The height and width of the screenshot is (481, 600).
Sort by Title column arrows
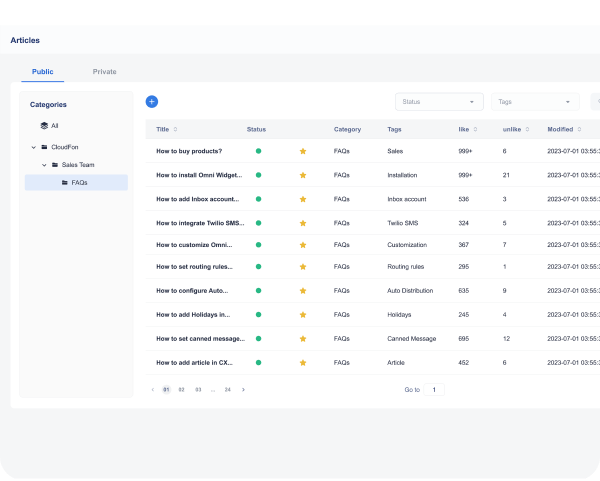point(176,130)
